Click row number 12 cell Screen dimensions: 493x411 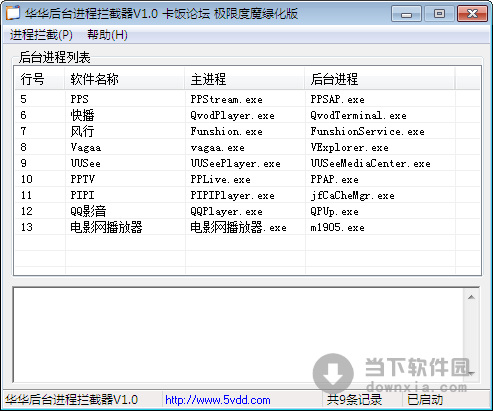26,211
